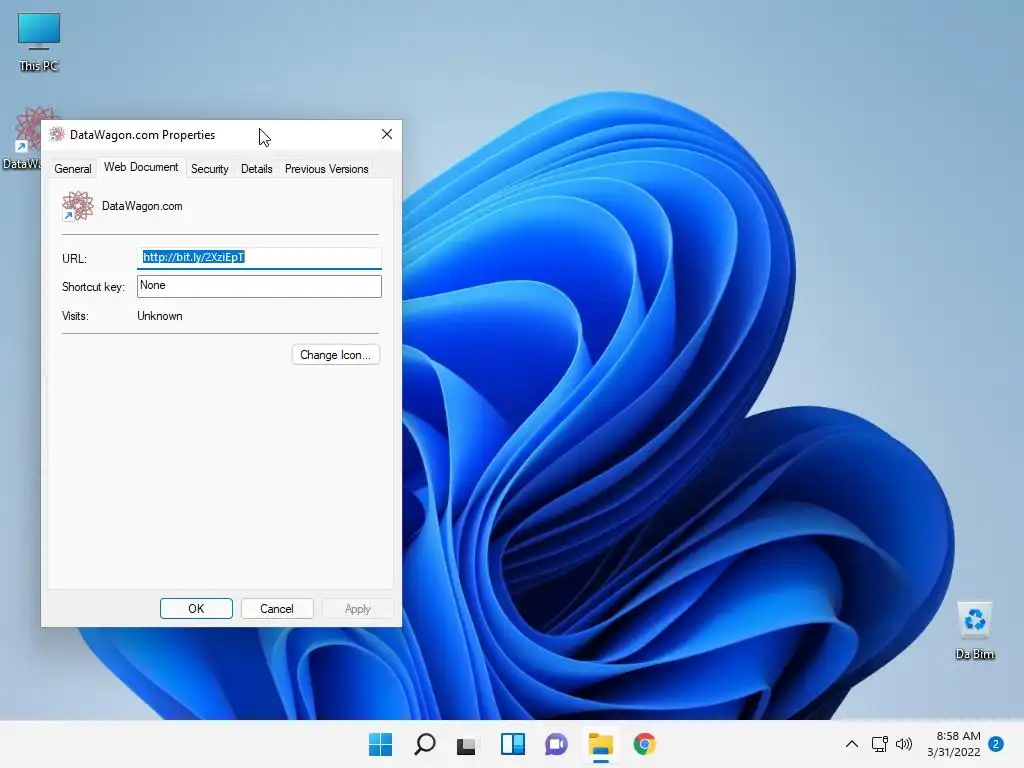Open Task View on the taskbar
The width and height of the screenshot is (1024, 768).
point(466,744)
